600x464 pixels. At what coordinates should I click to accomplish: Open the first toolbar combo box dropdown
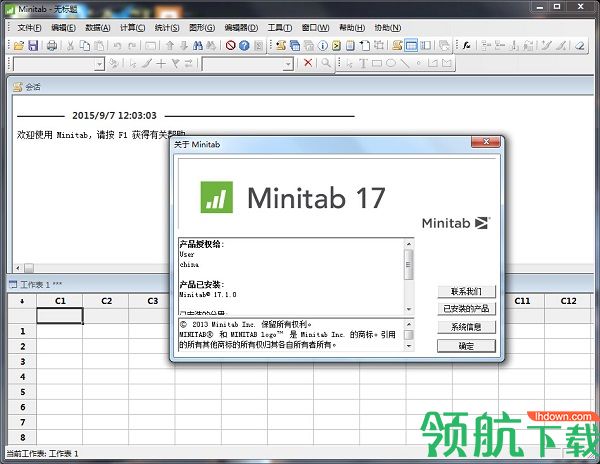tap(99, 64)
